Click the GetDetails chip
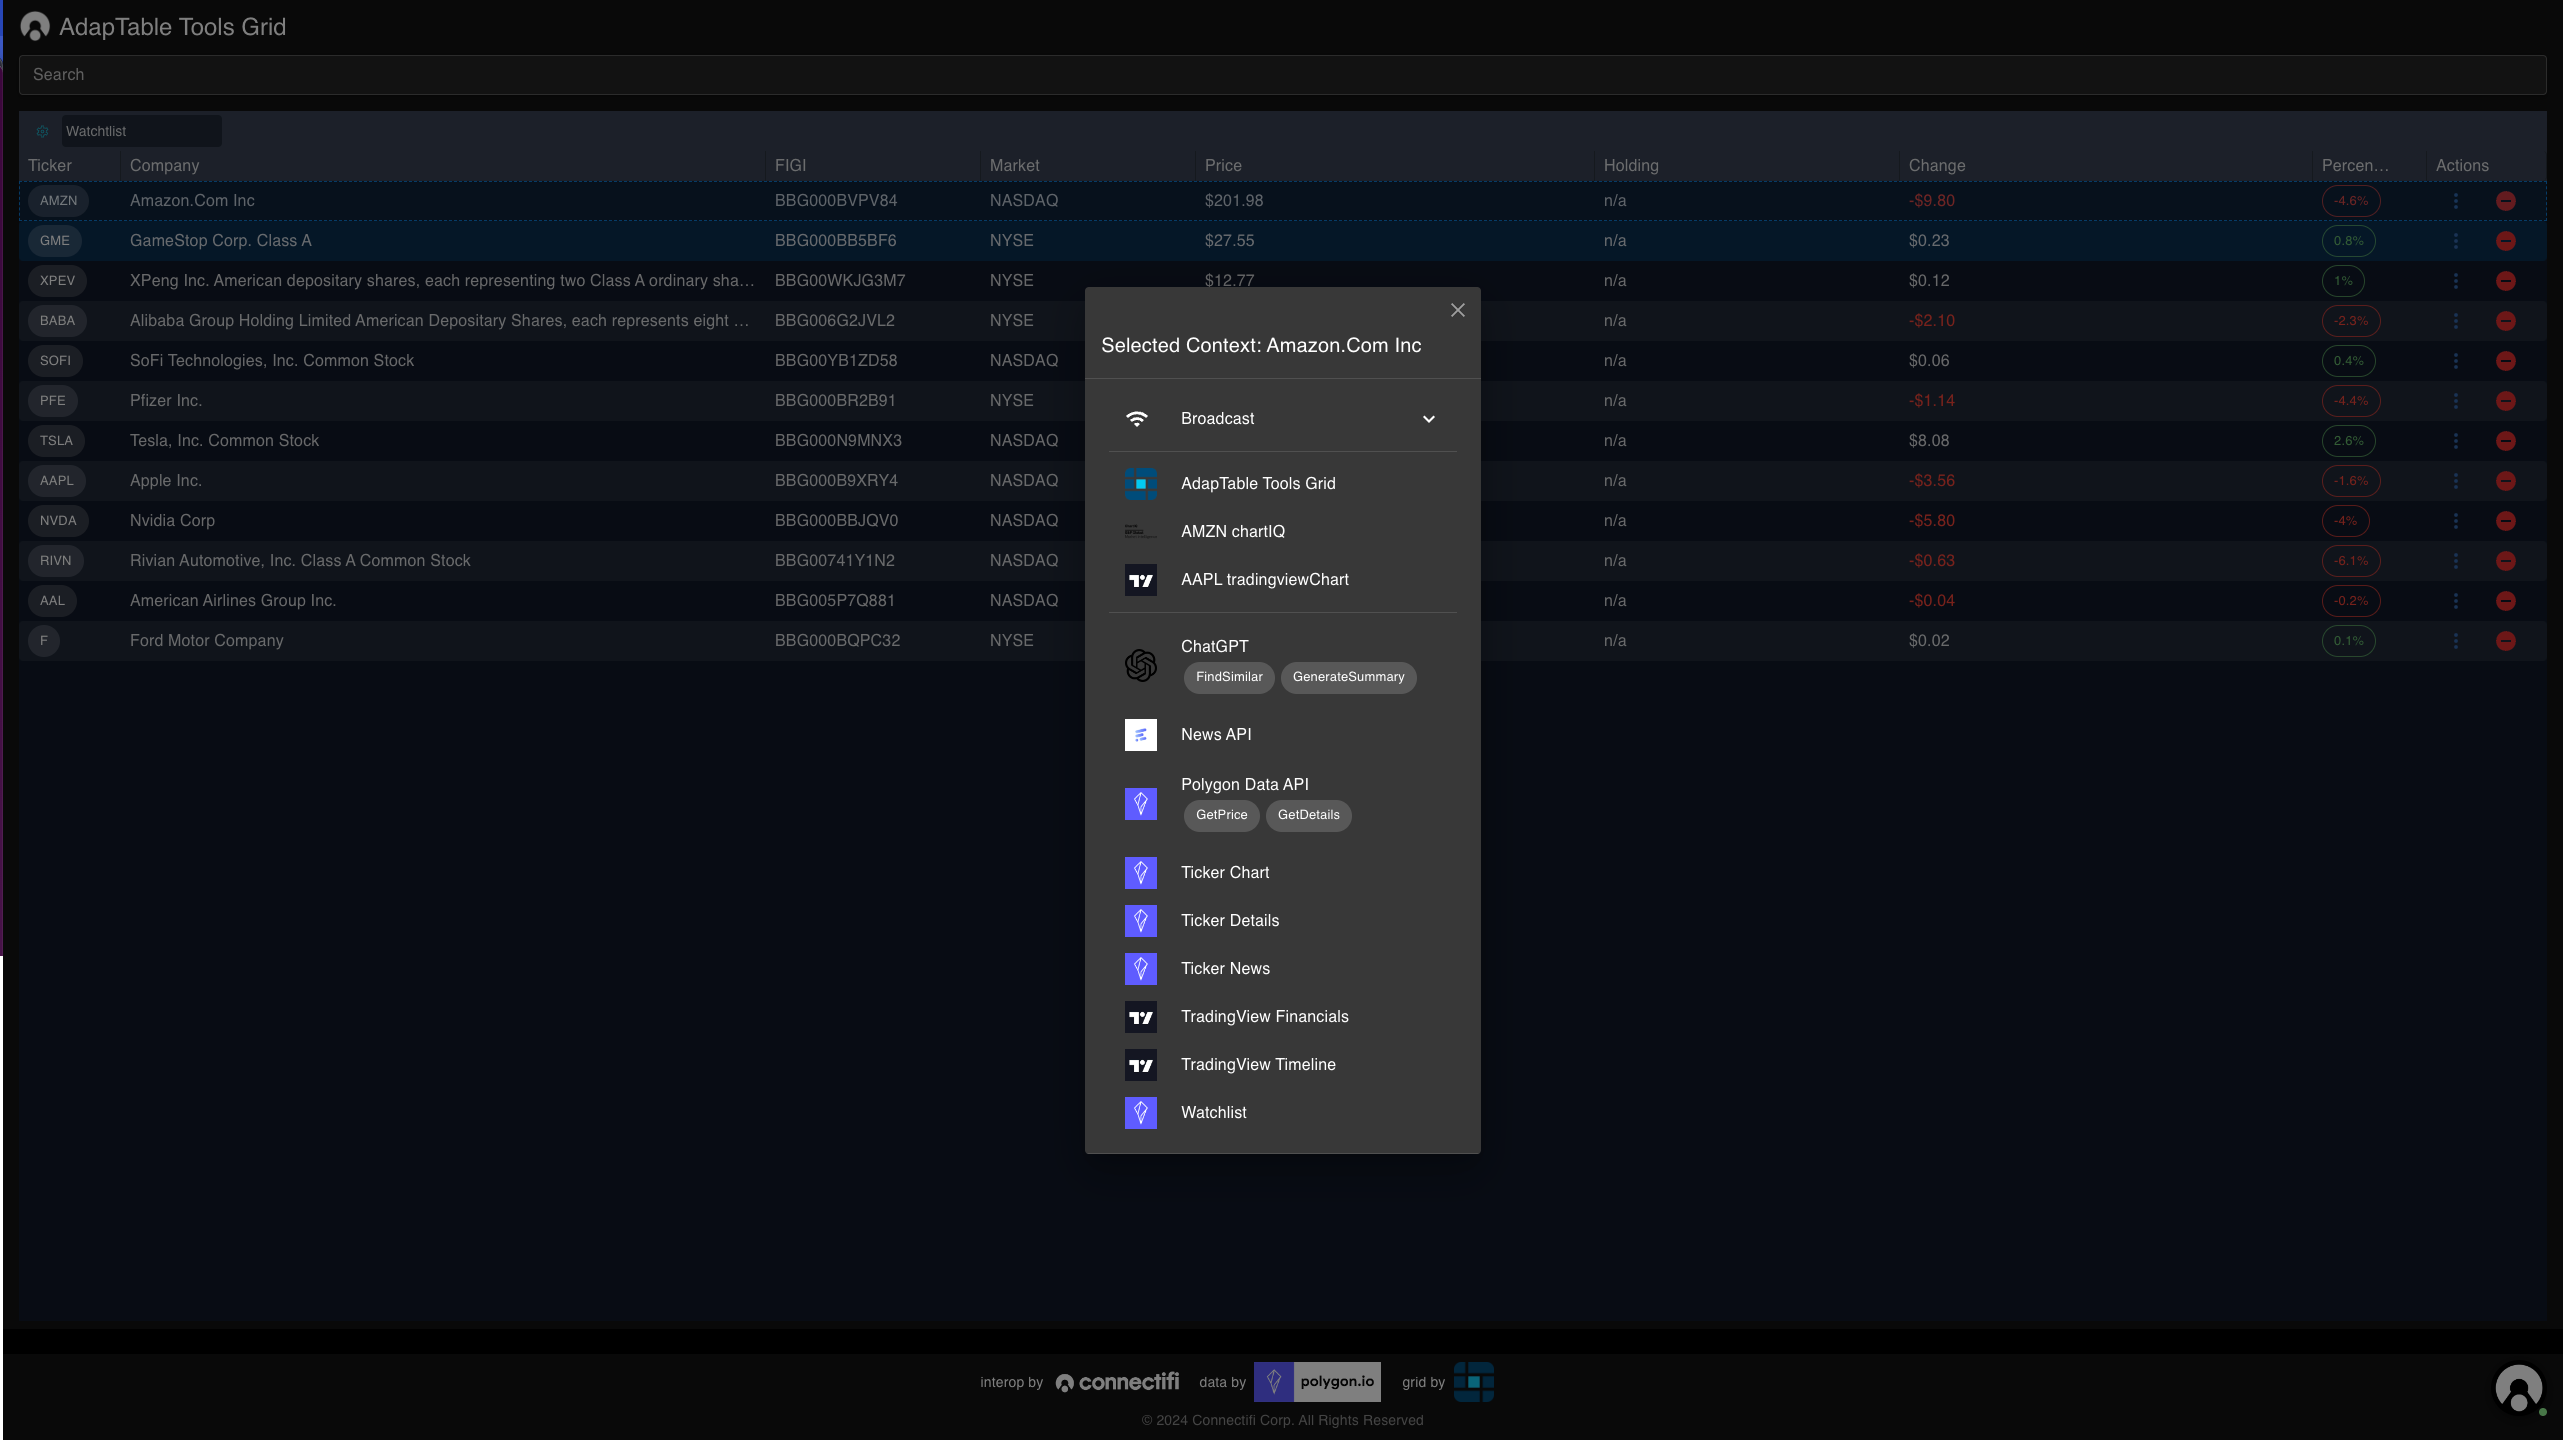This screenshot has height=1440, width=2563. [1308, 815]
